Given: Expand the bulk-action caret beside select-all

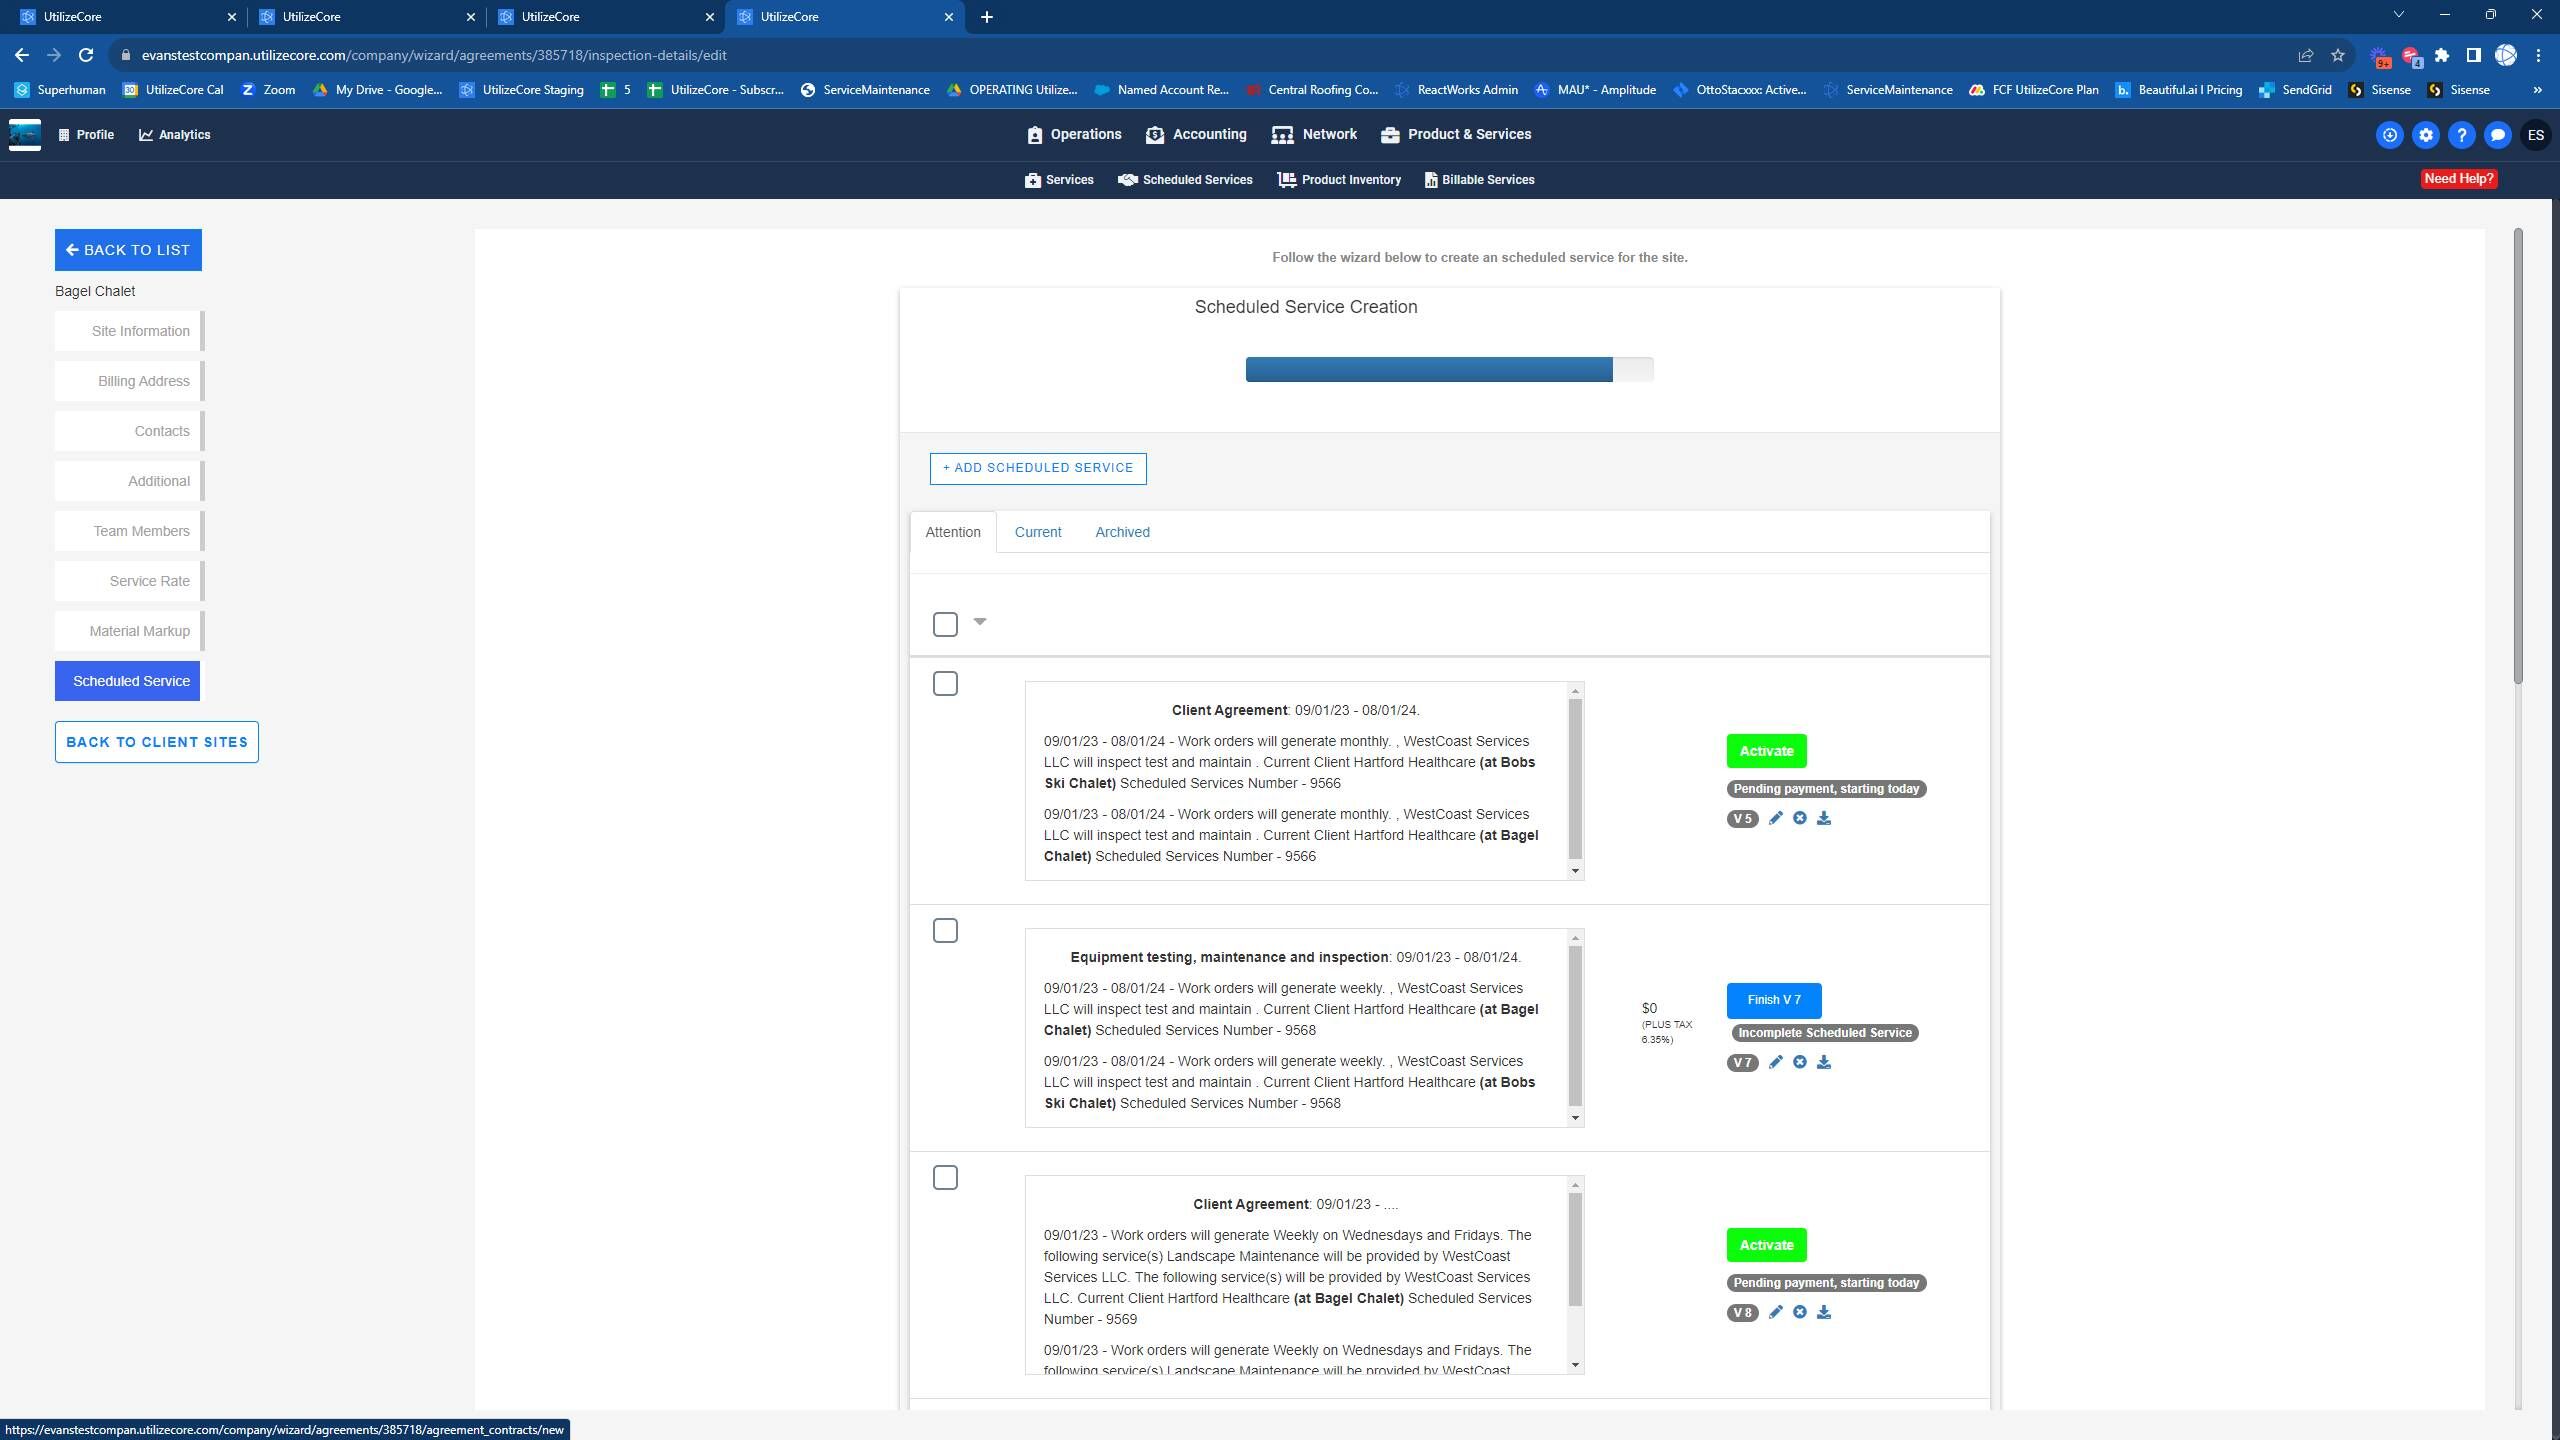Looking at the screenshot, I should [980, 622].
